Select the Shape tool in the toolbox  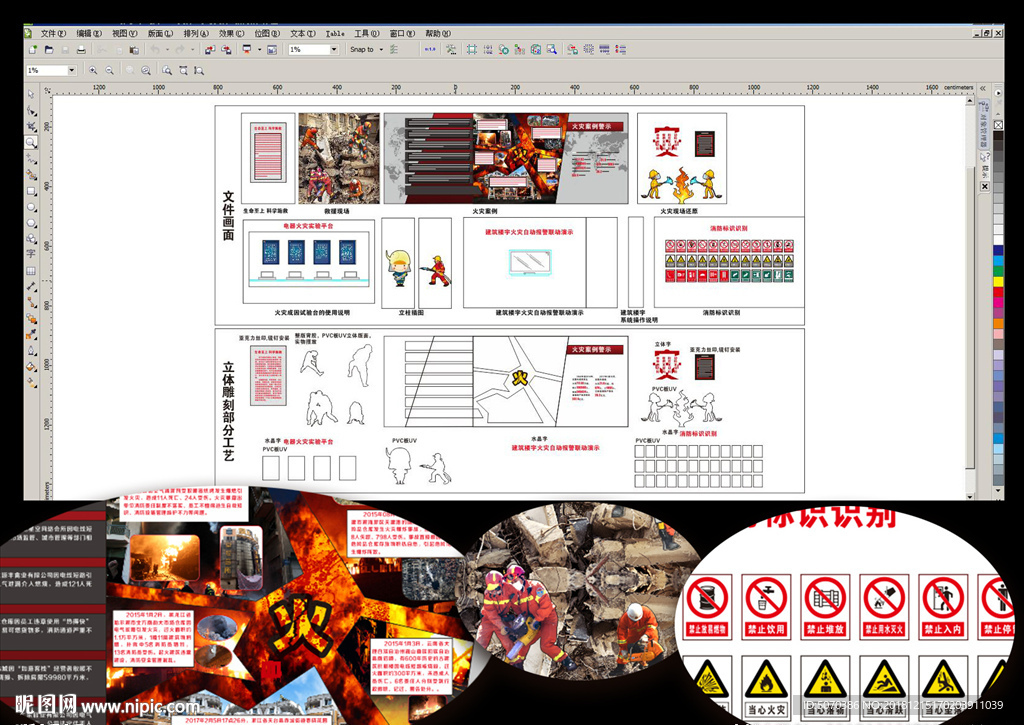coord(31,110)
